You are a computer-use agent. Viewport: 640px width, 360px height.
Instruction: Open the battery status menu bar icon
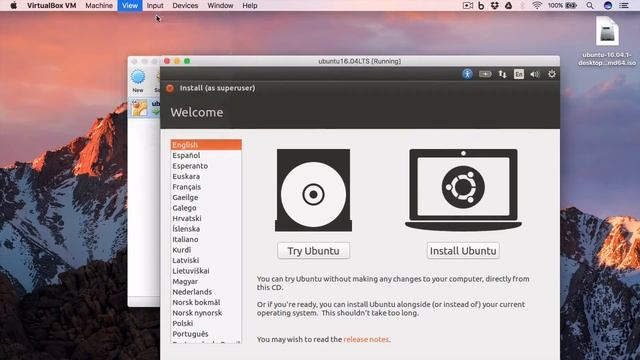click(562, 5)
